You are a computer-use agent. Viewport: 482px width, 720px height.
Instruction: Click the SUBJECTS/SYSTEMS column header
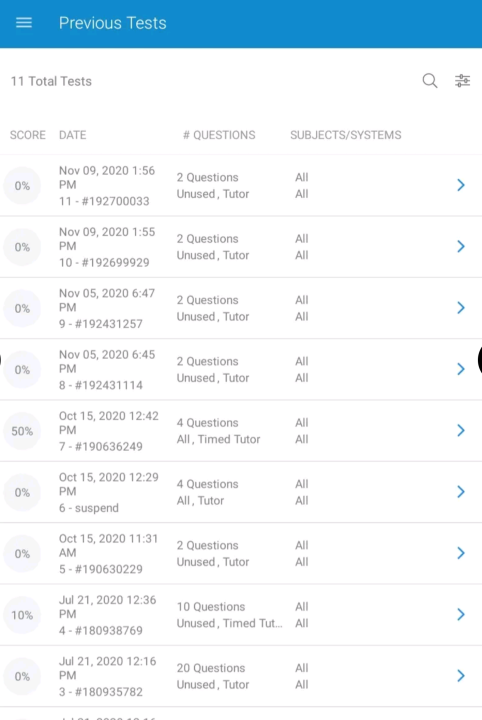click(346, 135)
